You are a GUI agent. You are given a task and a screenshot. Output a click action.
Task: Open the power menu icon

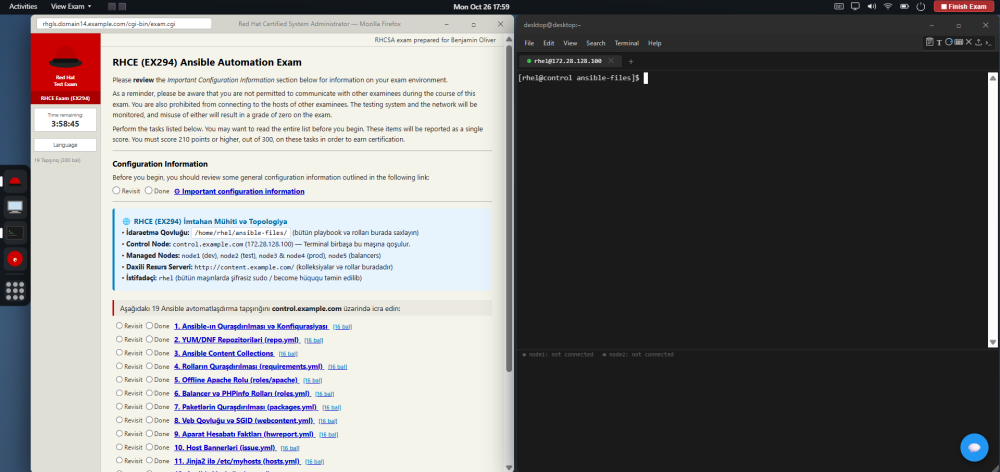tap(920, 6)
